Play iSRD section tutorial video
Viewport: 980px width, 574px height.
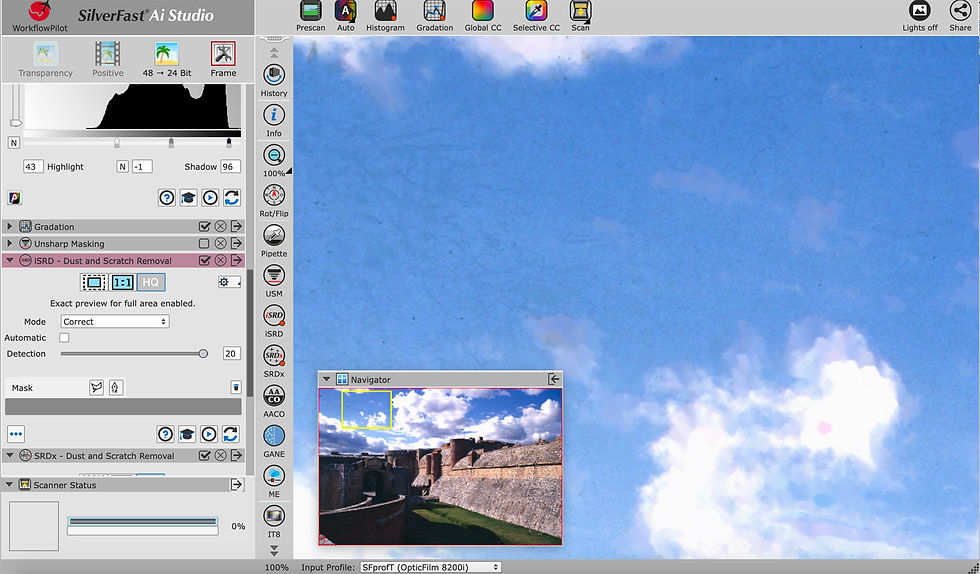tap(209, 433)
